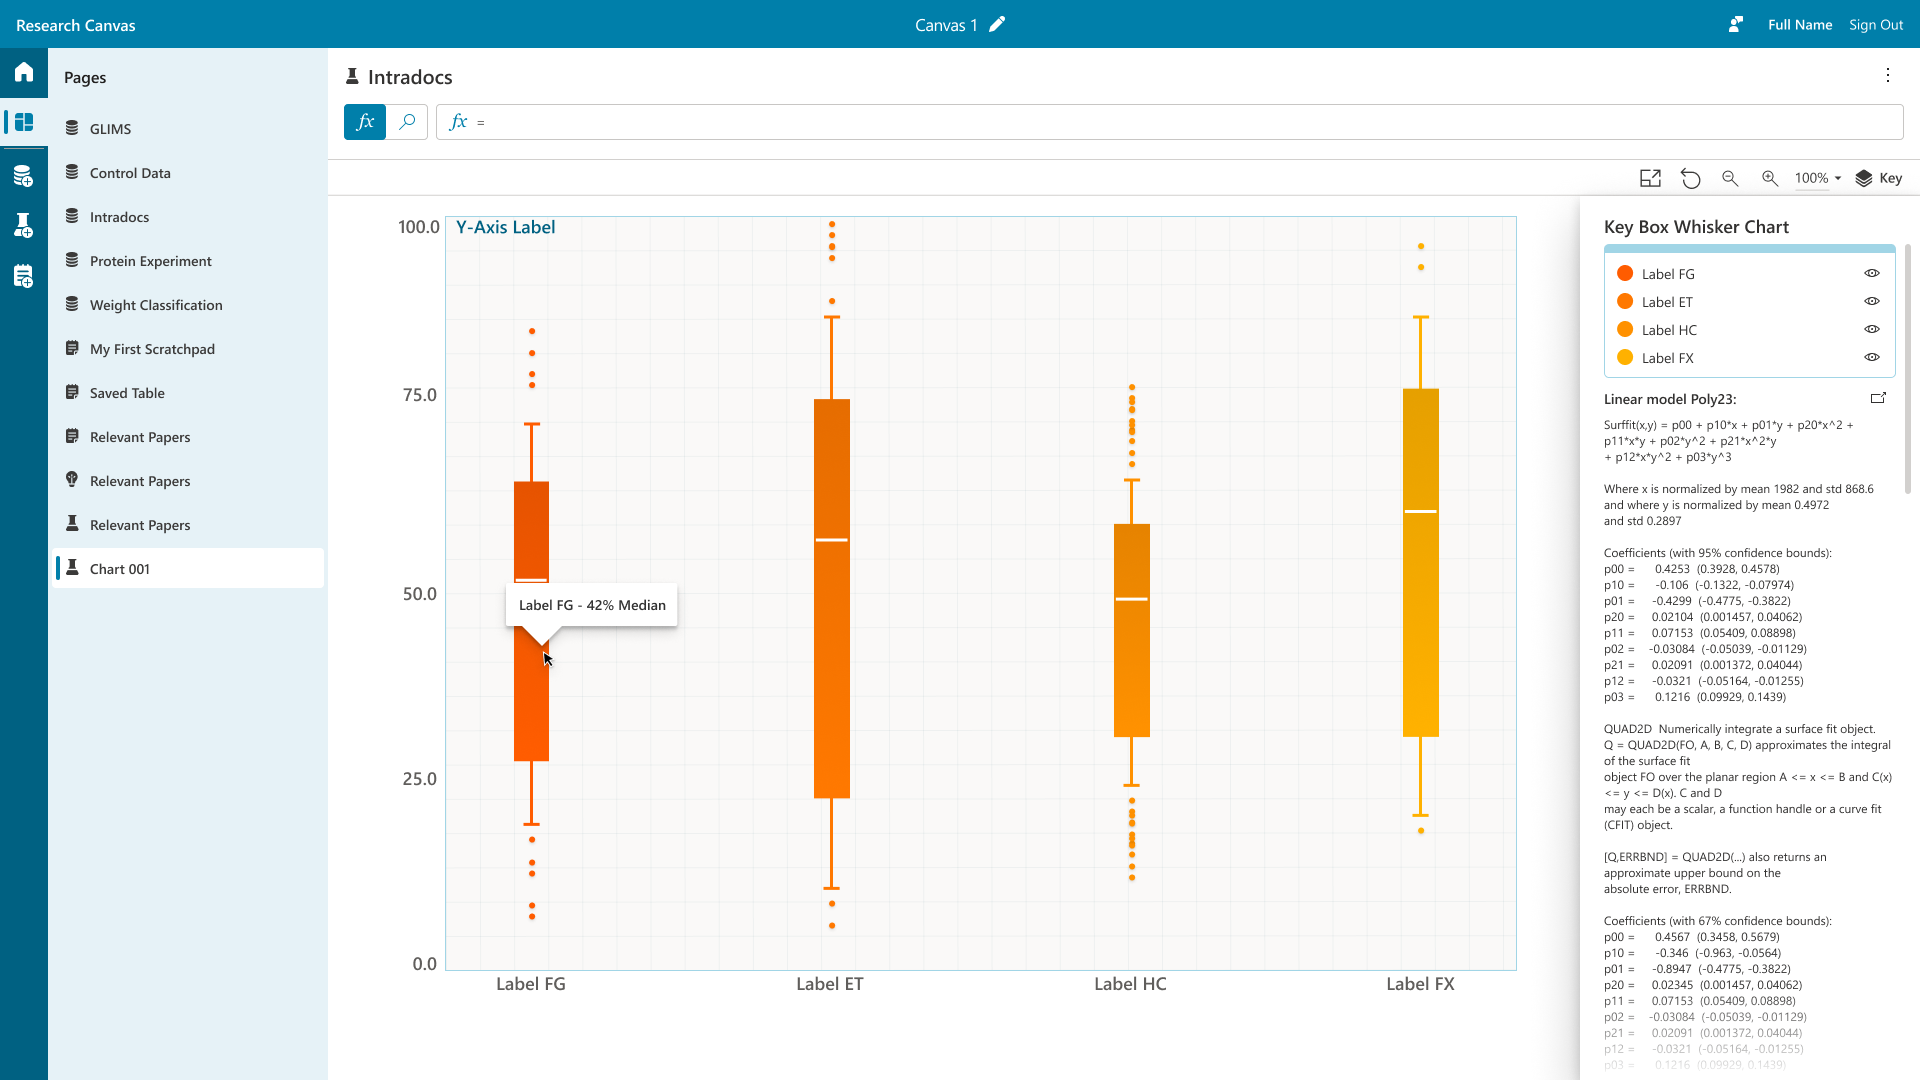Click the zoom out magnifier icon

[x=1730, y=178]
